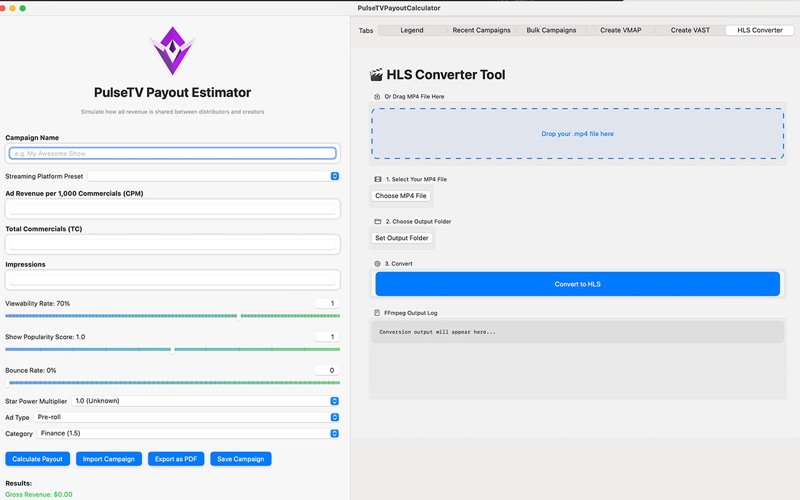Click the PulseTV purple logo

172,51
